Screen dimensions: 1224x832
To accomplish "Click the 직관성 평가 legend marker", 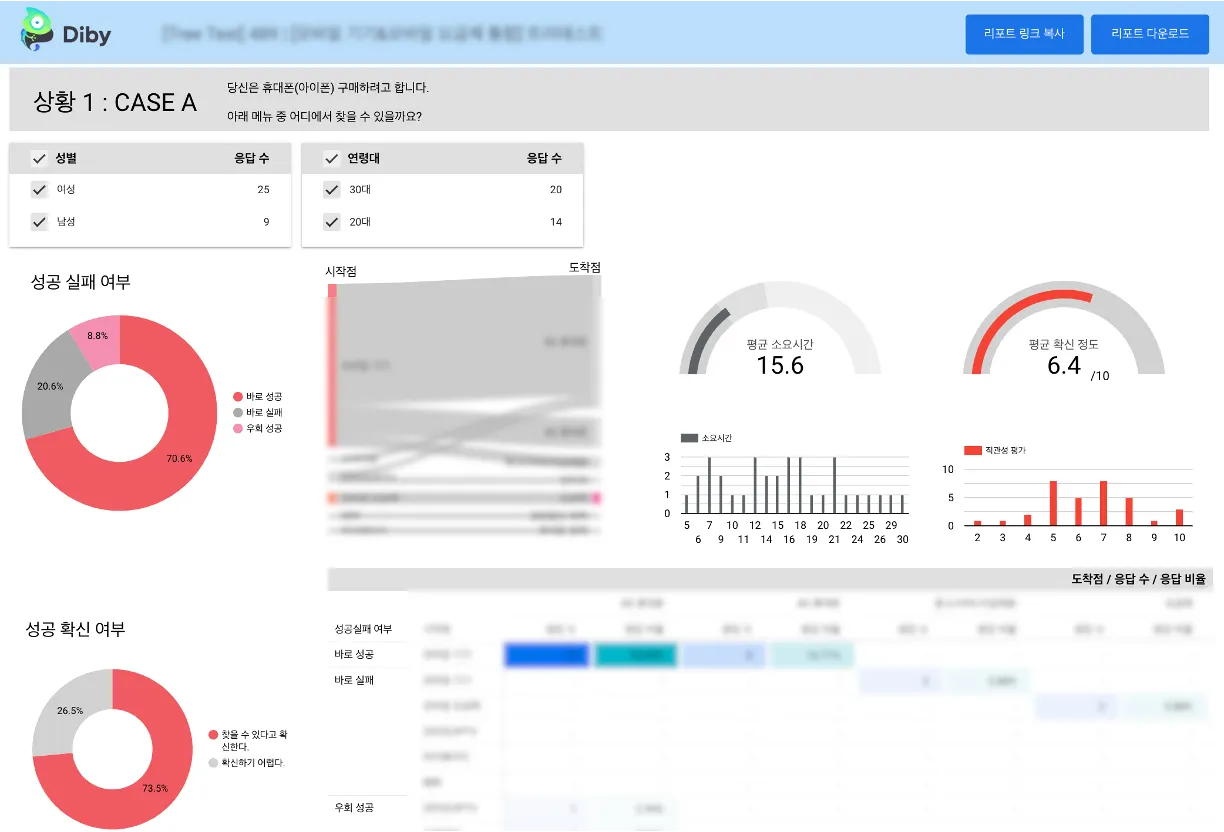I will [973, 451].
